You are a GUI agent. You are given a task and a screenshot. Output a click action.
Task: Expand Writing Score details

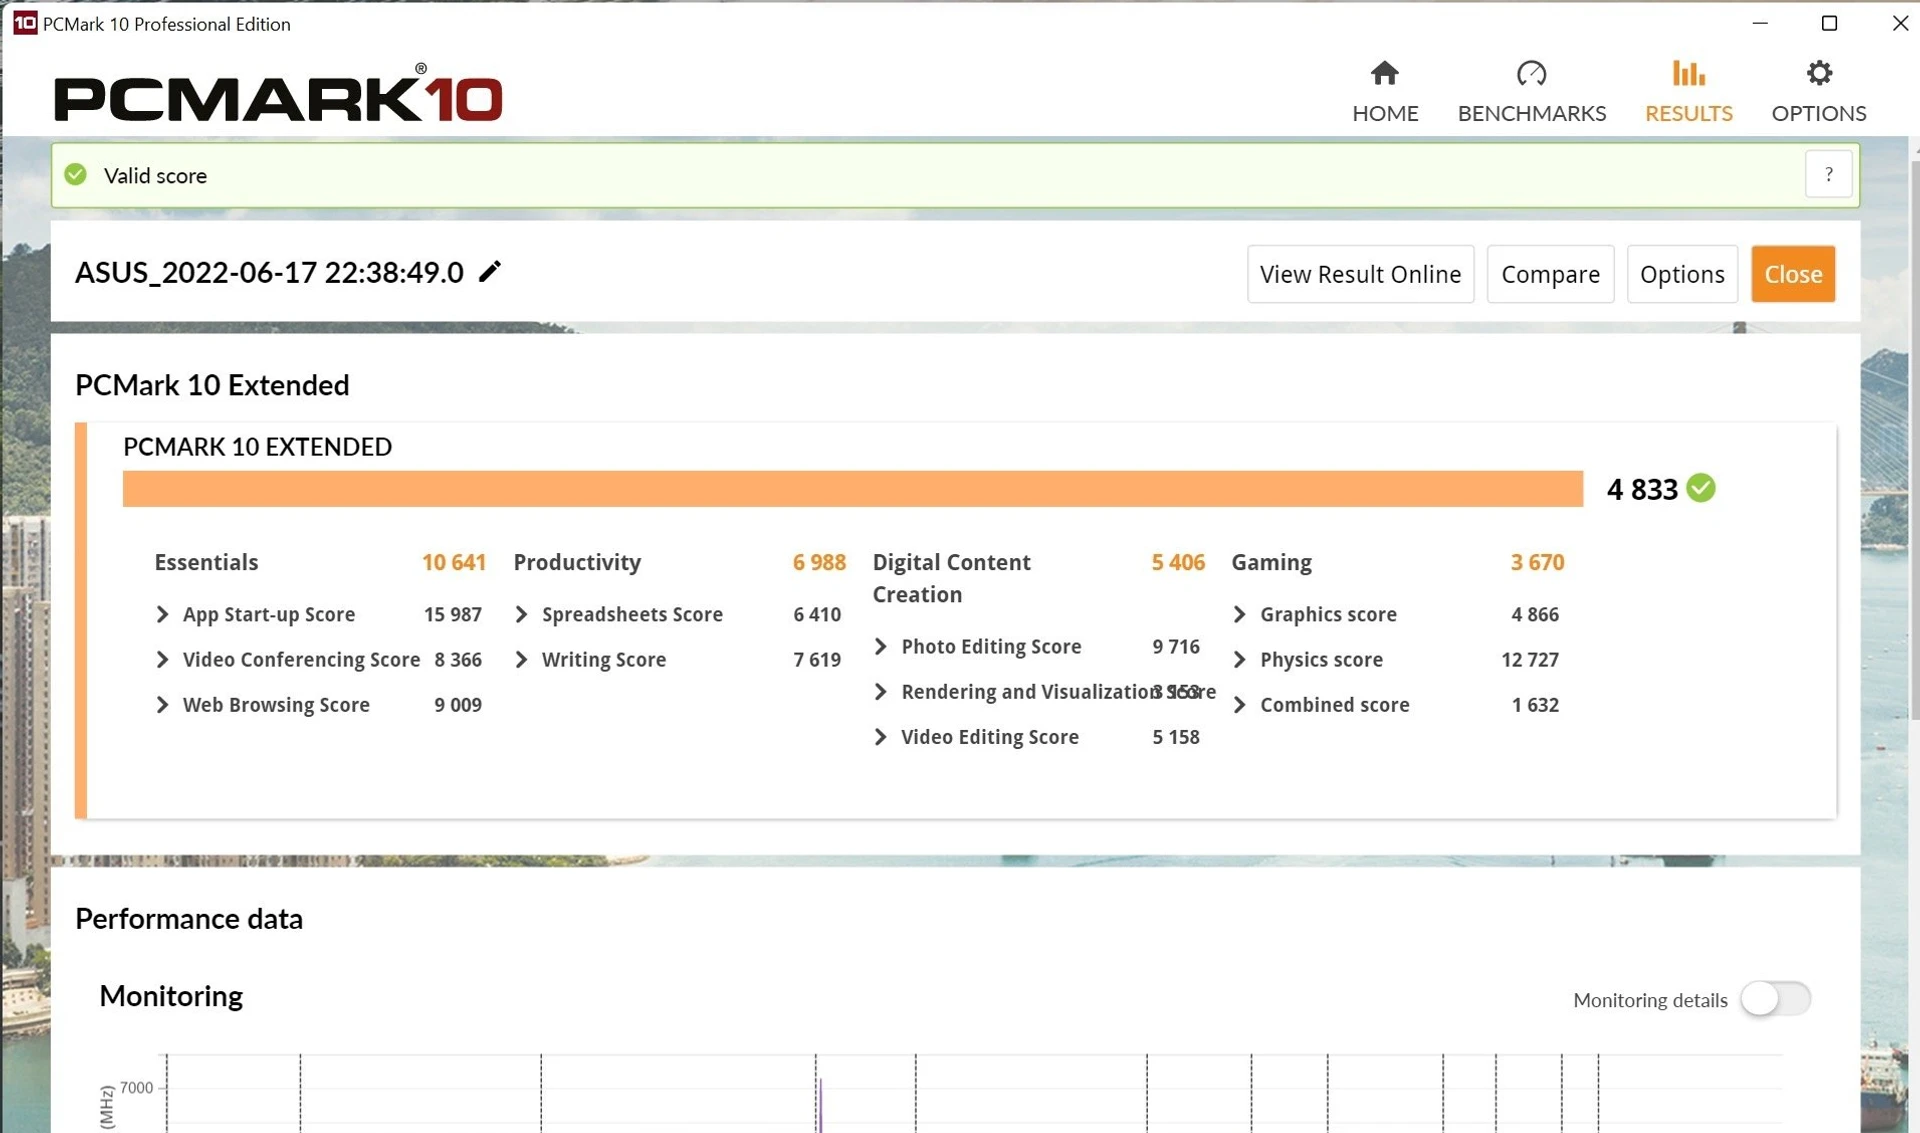coord(521,659)
